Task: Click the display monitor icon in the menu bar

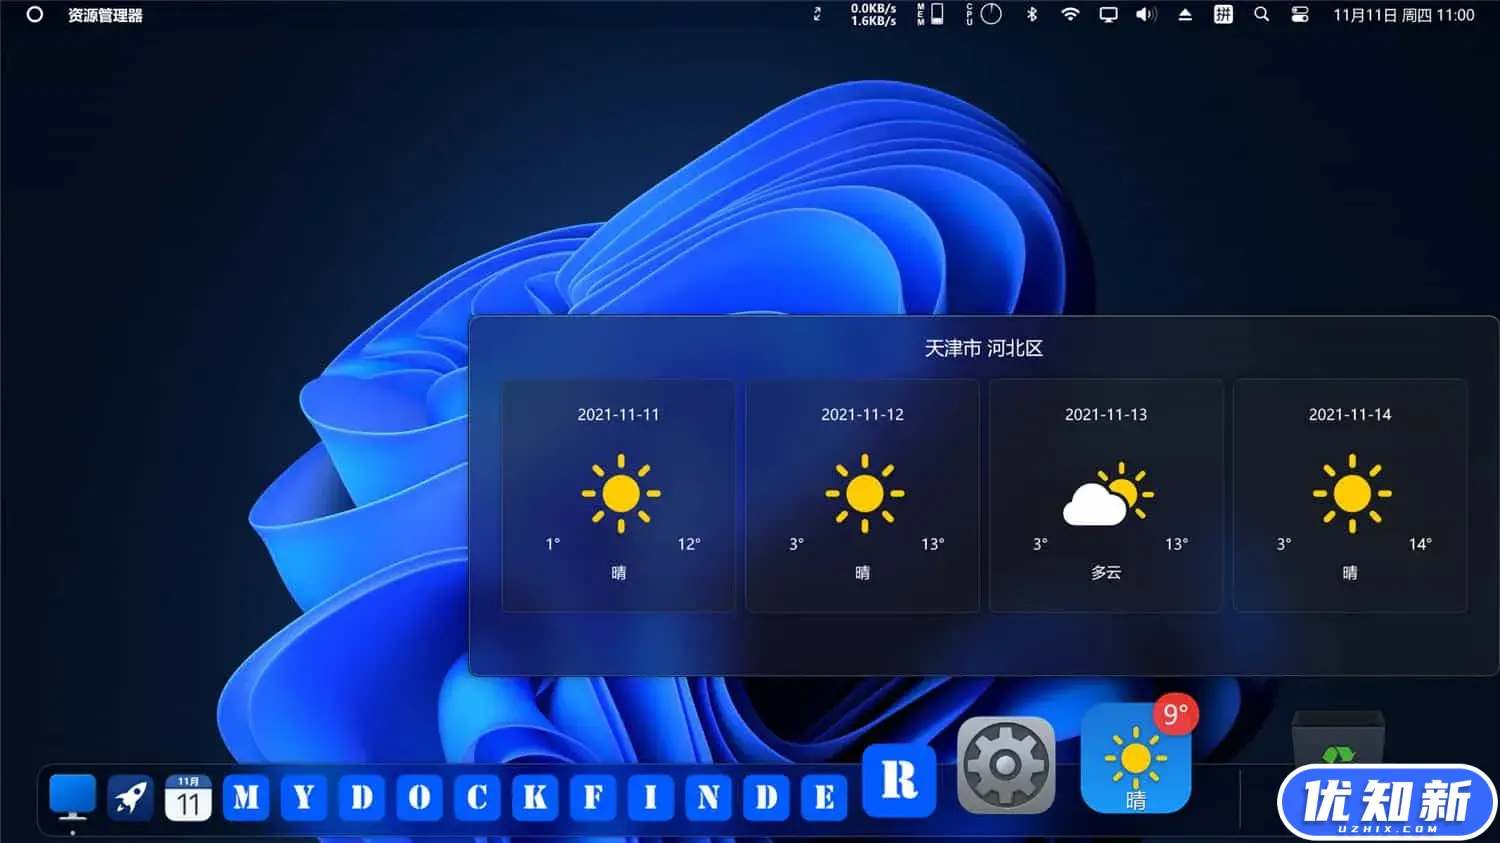Action: coord(1108,14)
